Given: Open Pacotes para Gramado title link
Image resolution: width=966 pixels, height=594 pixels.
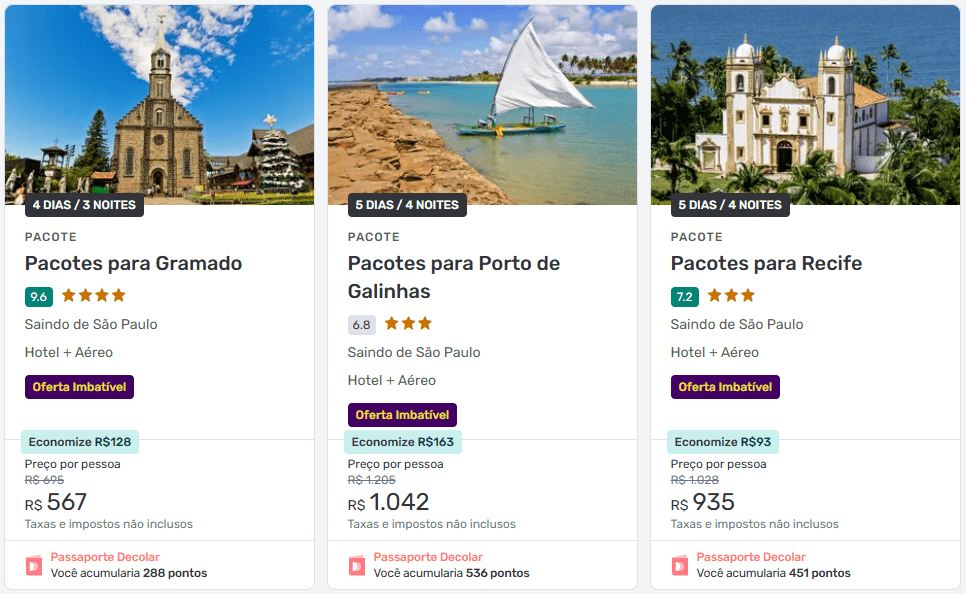Looking at the screenshot, I should click(133, 264).
